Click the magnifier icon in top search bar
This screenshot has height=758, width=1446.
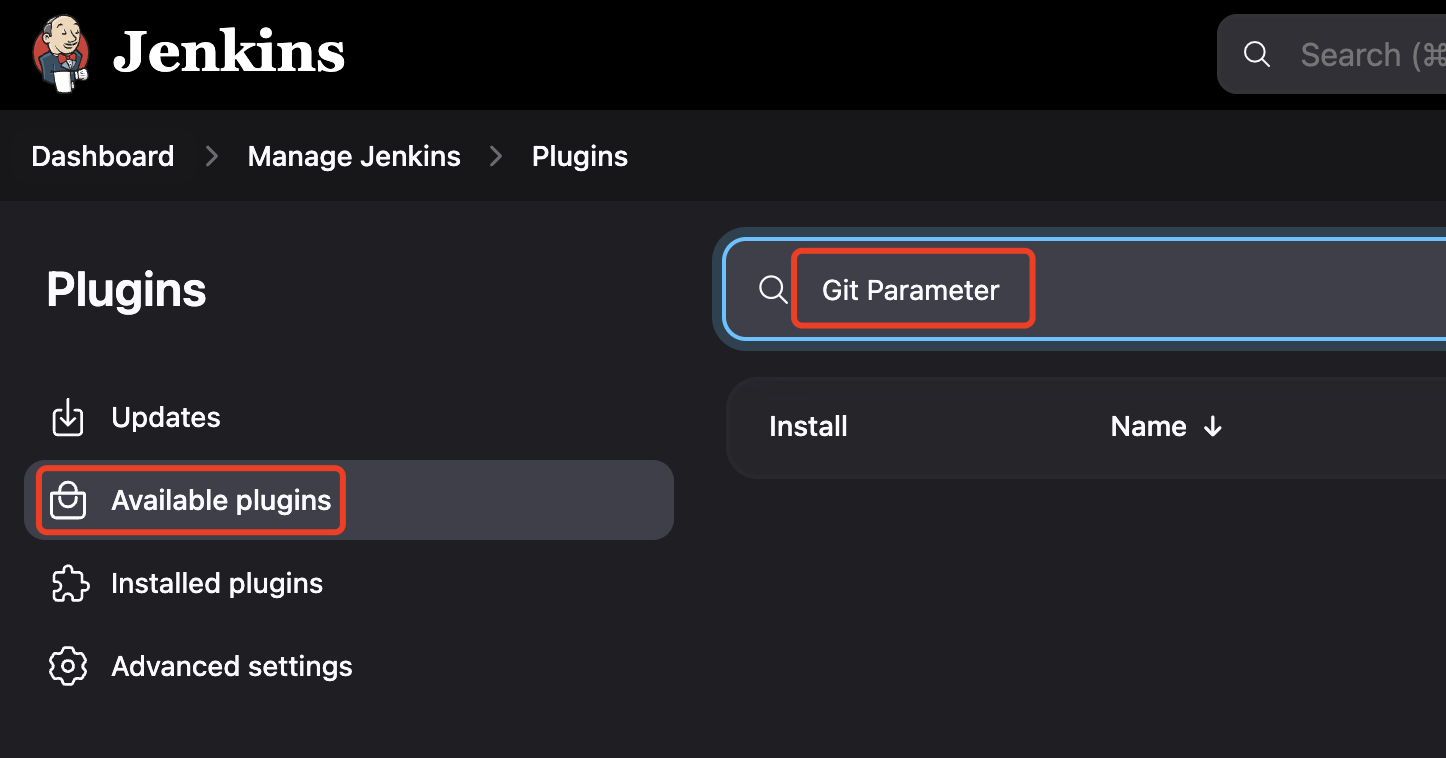(1257, 55)
